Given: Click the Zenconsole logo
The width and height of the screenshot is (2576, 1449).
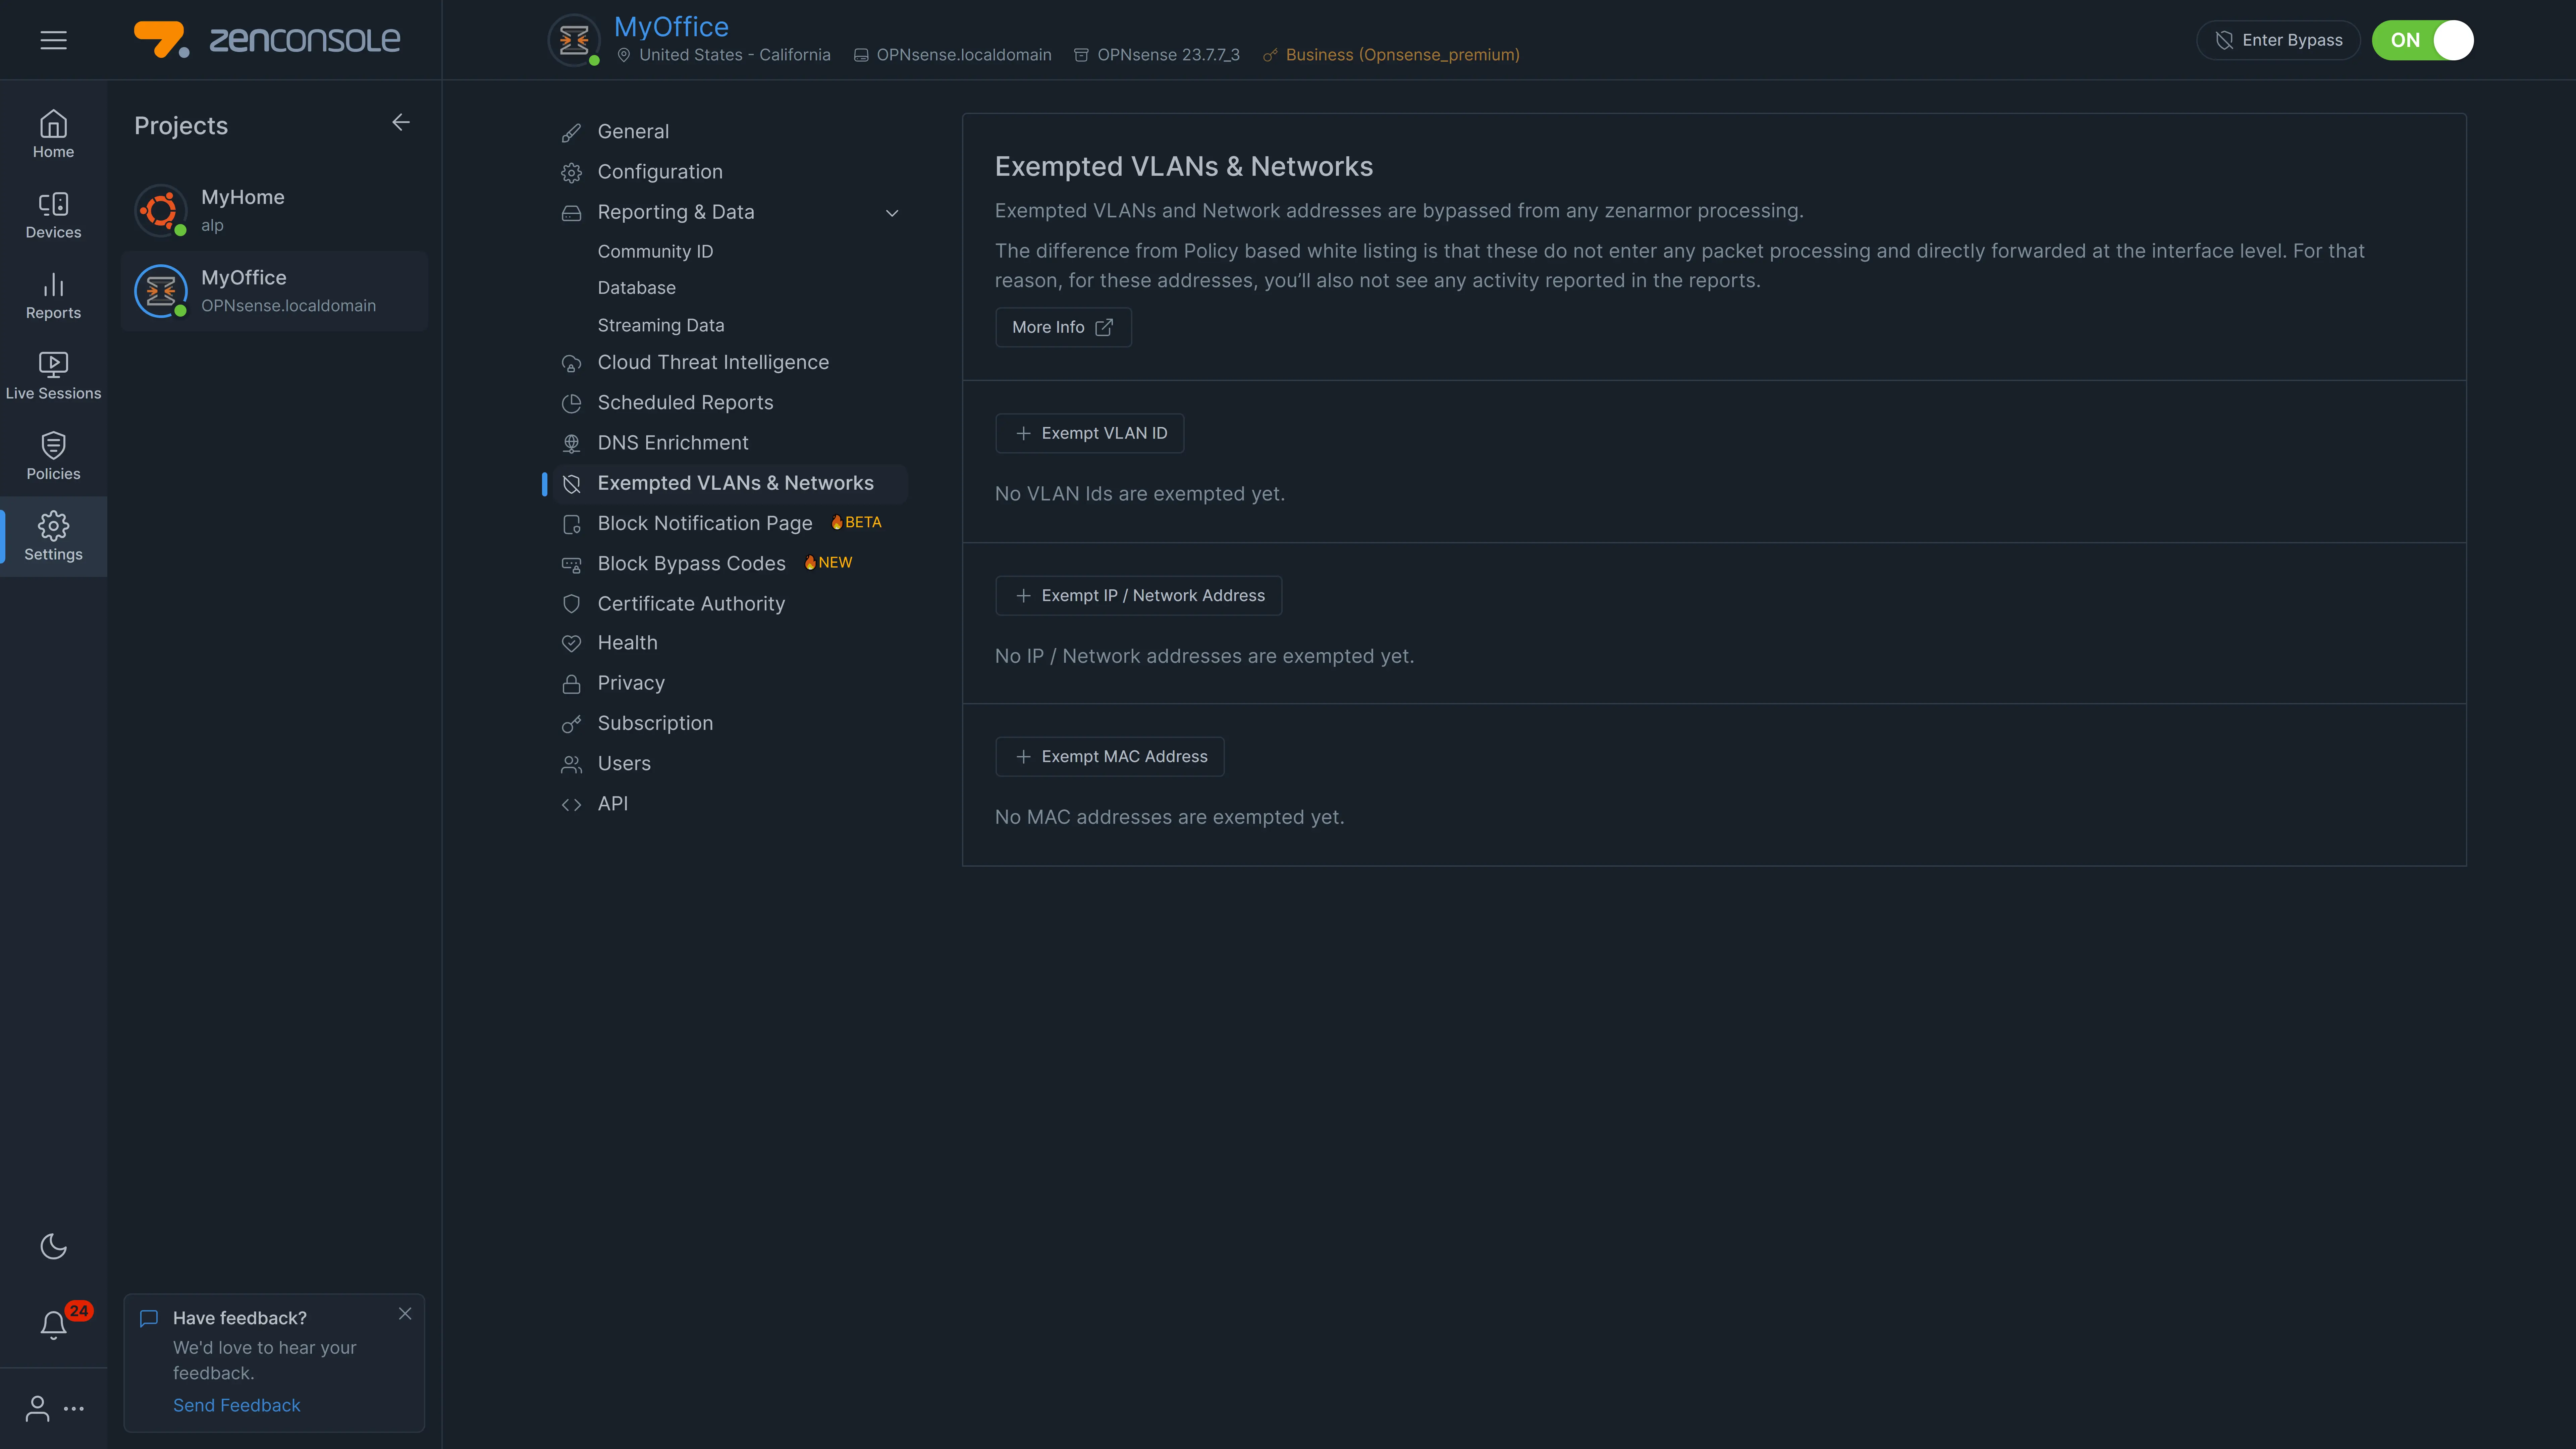Looking at the screenshot, I should 267,40.
